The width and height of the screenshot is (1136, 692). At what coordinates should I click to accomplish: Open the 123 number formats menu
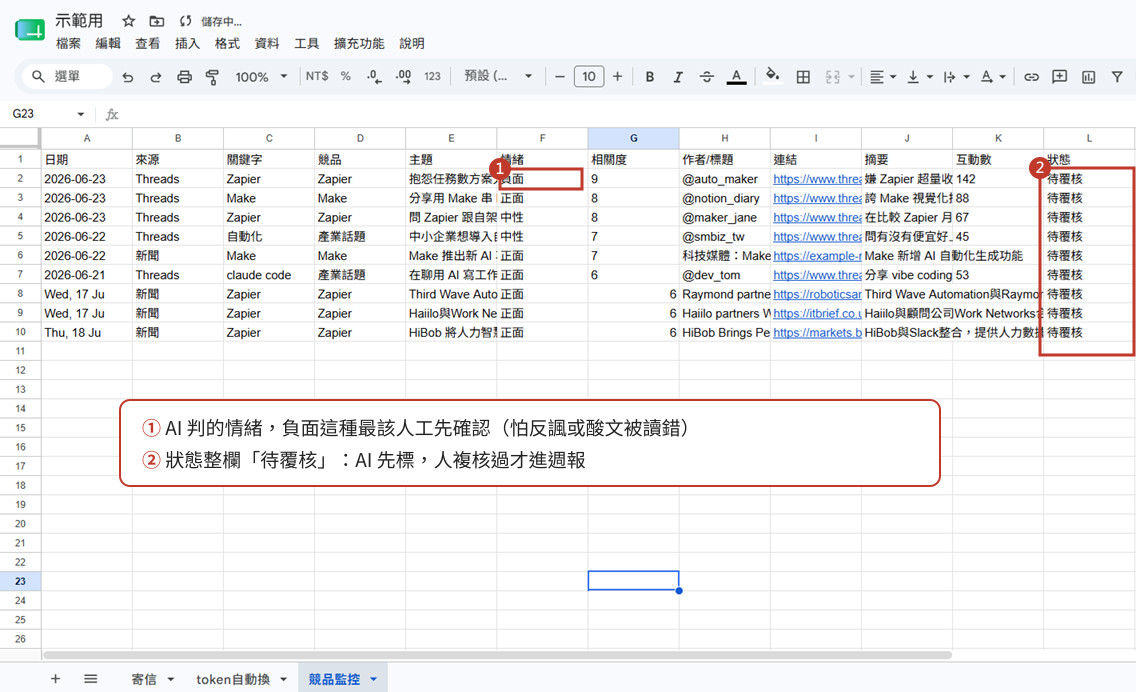pyautogui.click(x=433, y=76)
